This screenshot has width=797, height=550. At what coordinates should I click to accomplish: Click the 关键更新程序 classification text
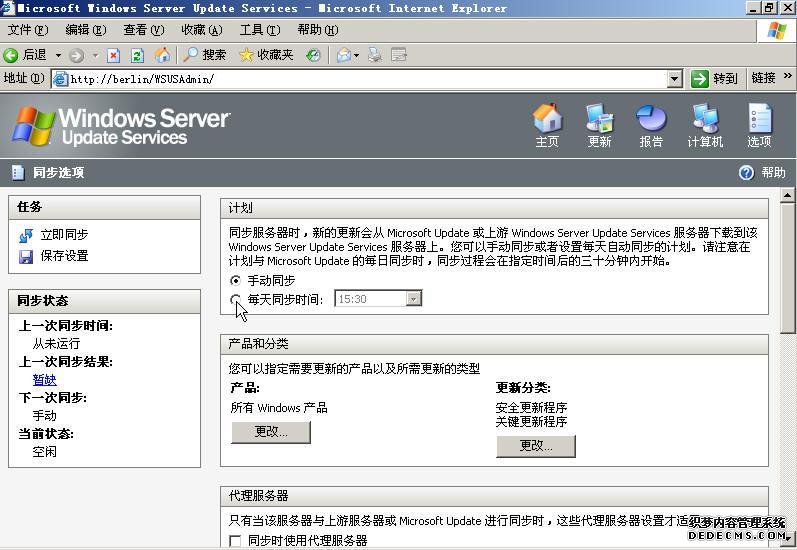pos(532,422)
